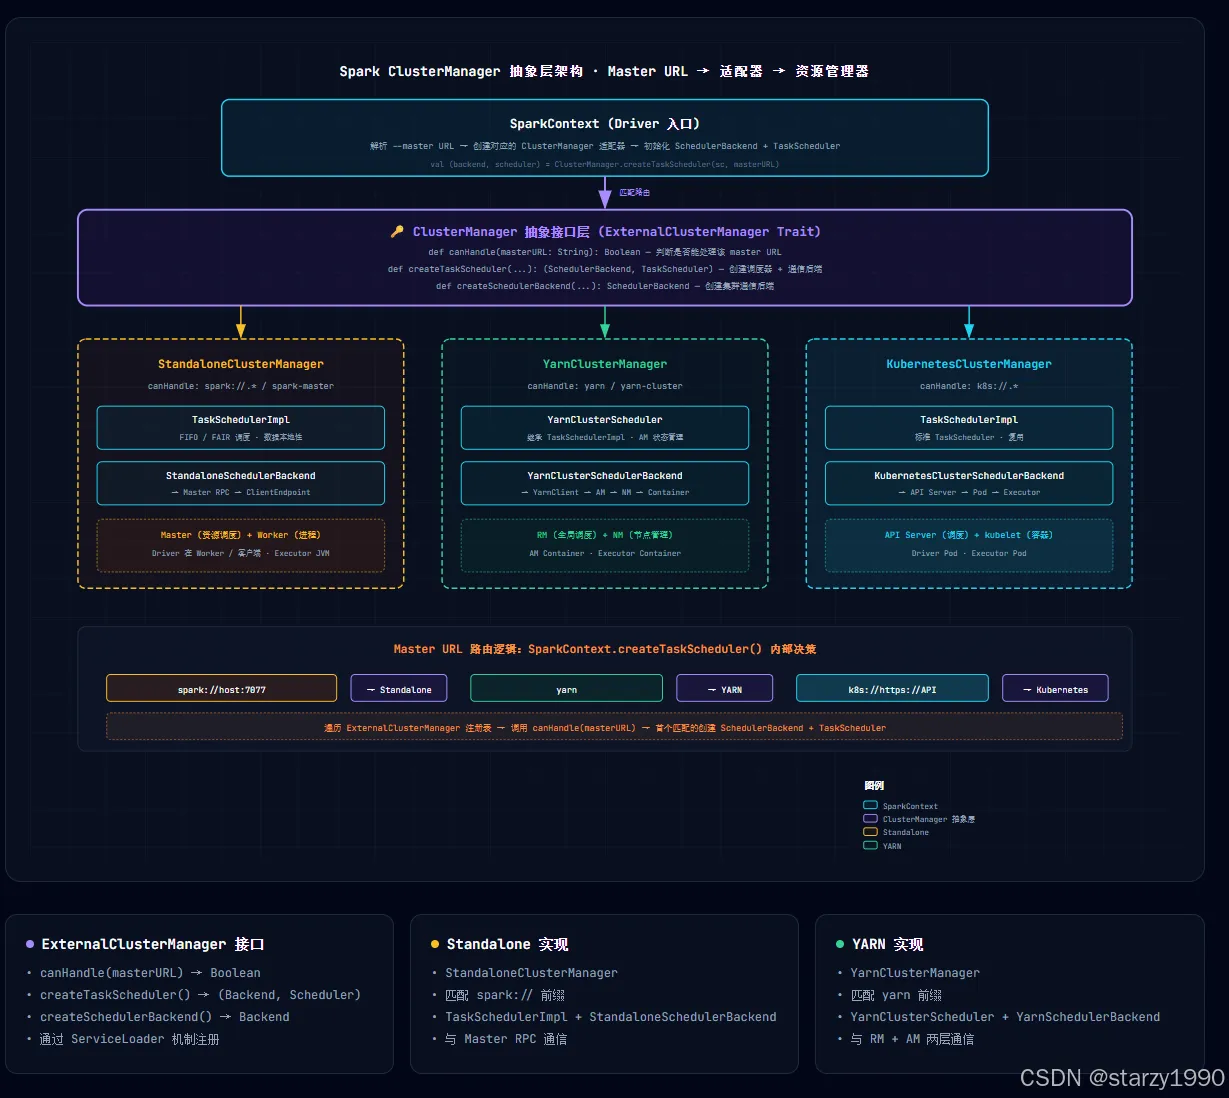Click the Standalone legend swatch
The image size is (1229, 1098).
point(870,832)
